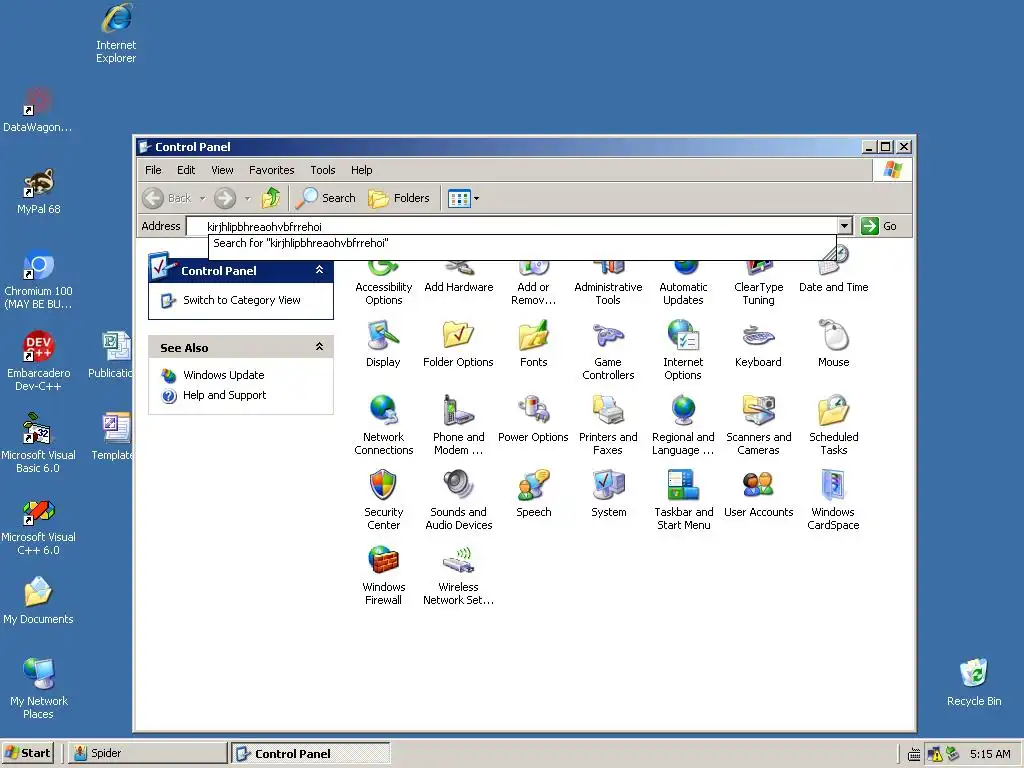The width and height of the screenshot is (1024, 768).
Task: Open Keyboard settings icon
Action: tap(758, 344)
